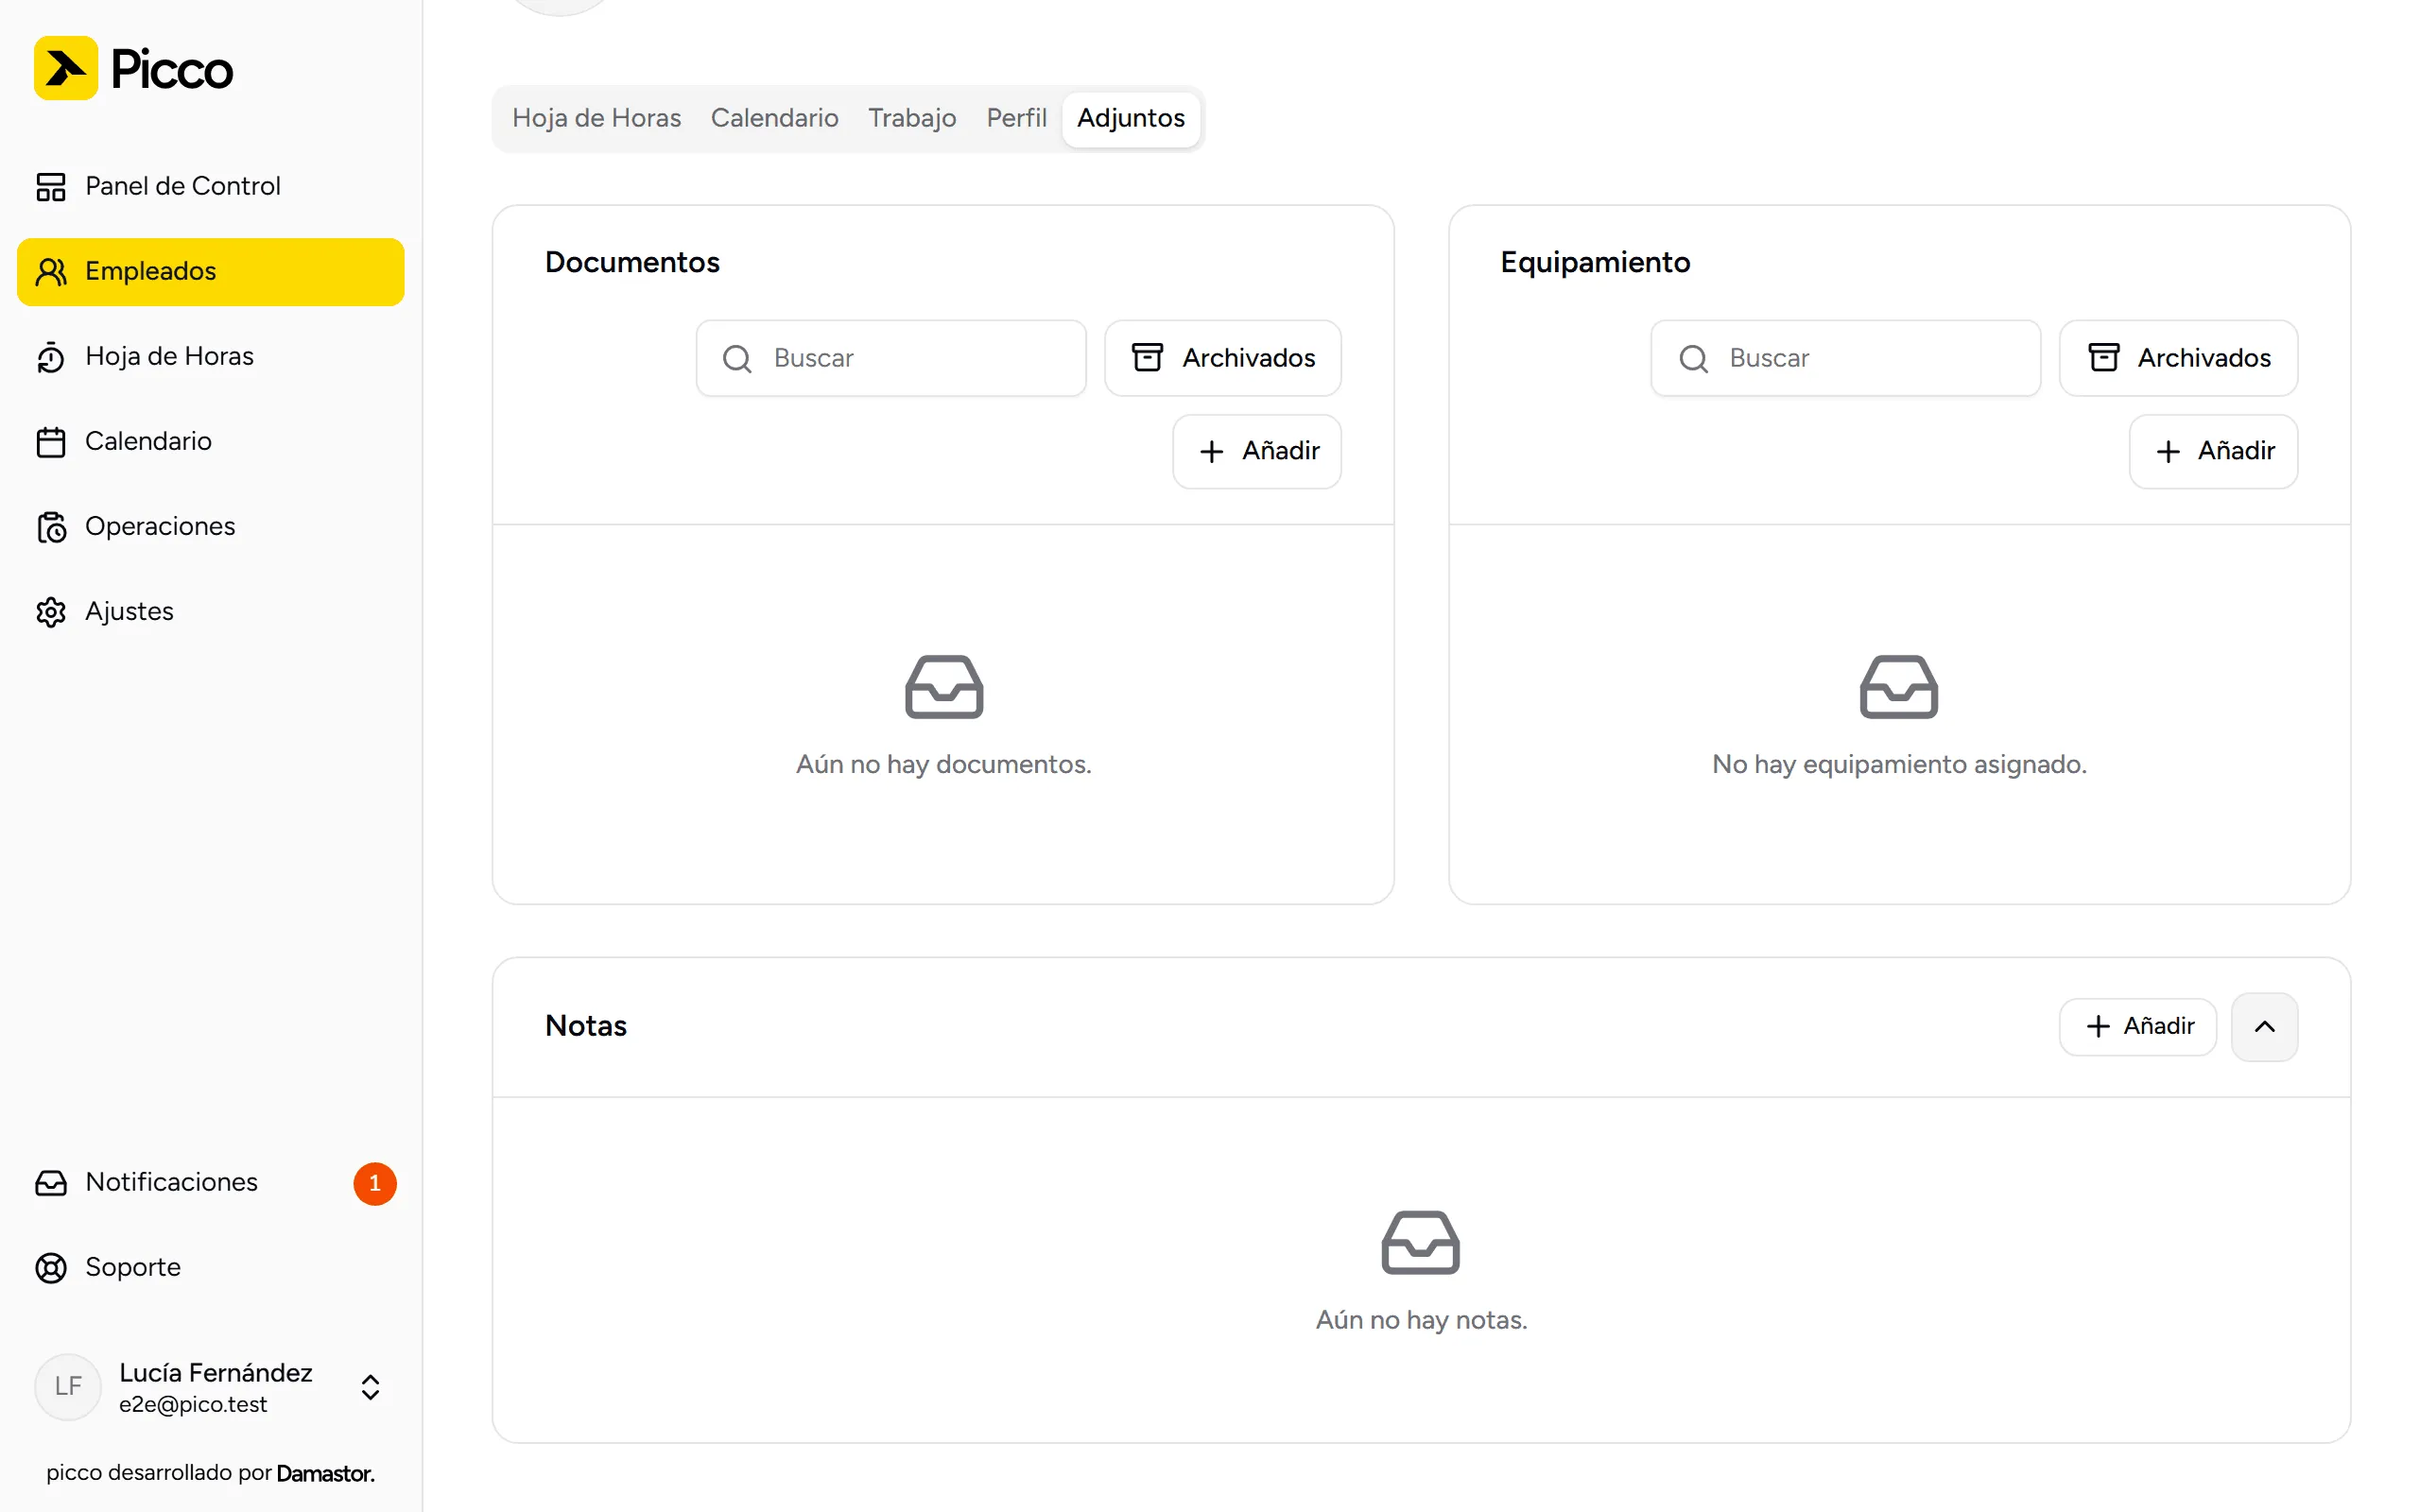Add a new document with Añadir

click(x=1257, y=451)
